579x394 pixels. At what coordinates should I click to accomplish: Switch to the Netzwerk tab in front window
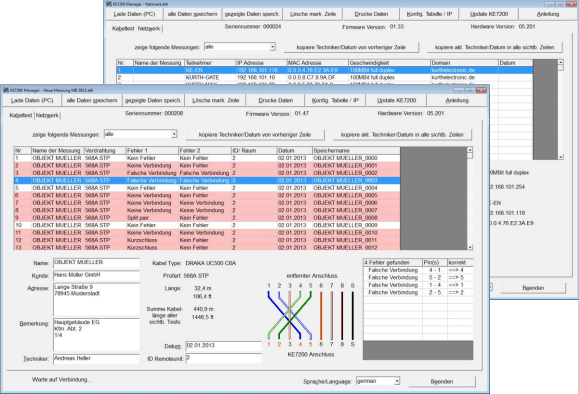(x=47, y=115)
